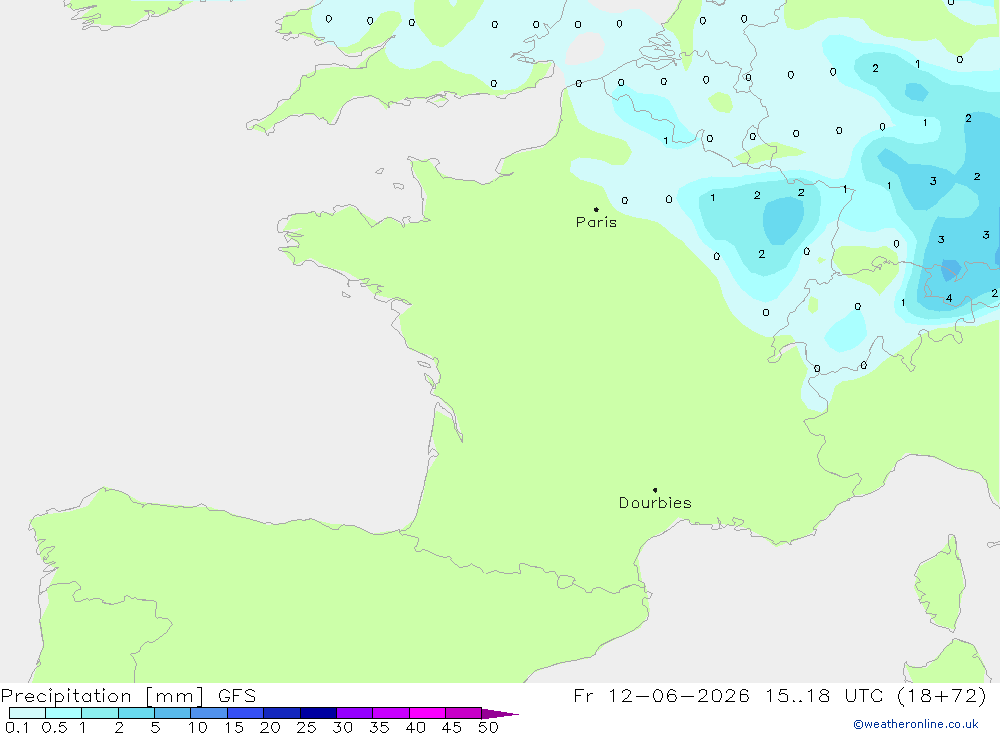The height and width of the screenshot is (733, 1000).
Task: Click the legend swatch between 40 and 45
Action: tap(427, 713)
